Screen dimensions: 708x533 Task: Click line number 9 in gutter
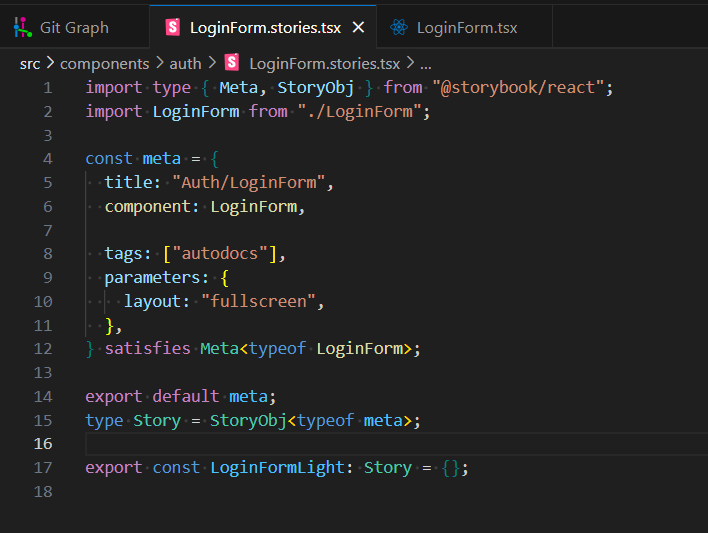point(48,277)
